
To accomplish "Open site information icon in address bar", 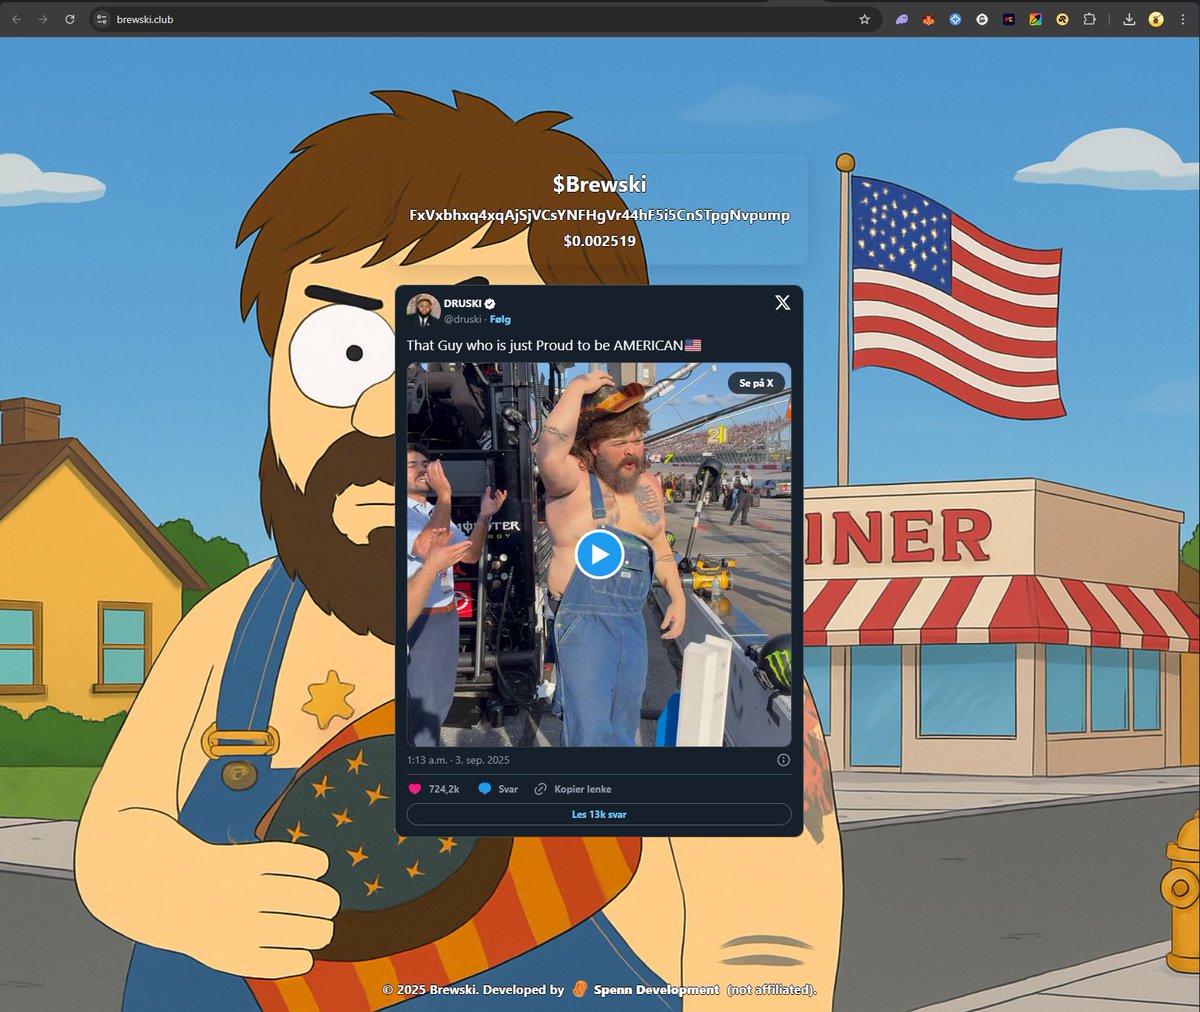I will click(x=101, y=19).
